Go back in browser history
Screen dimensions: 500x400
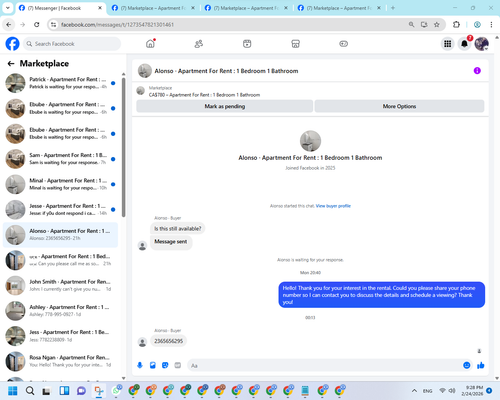9,24
